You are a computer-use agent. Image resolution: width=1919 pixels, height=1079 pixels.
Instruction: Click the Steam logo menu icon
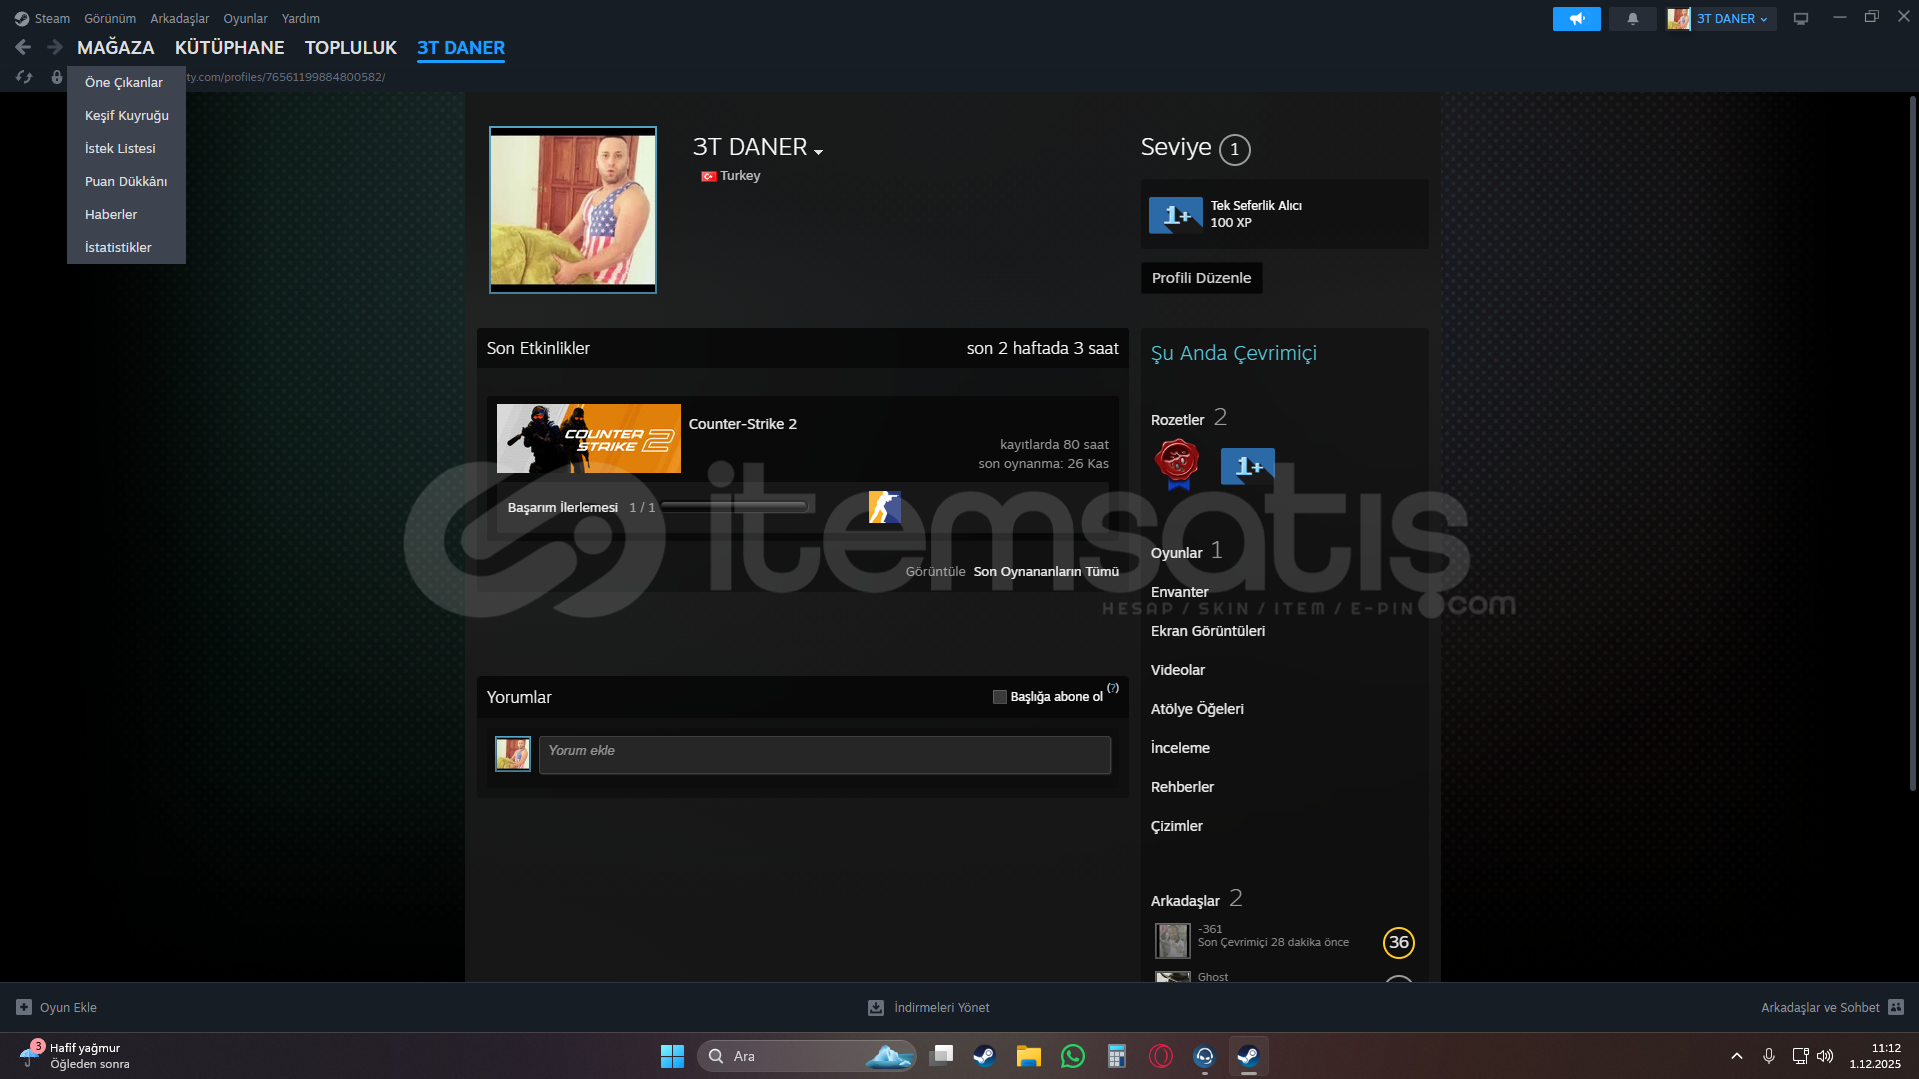click(x=22, y=18)
